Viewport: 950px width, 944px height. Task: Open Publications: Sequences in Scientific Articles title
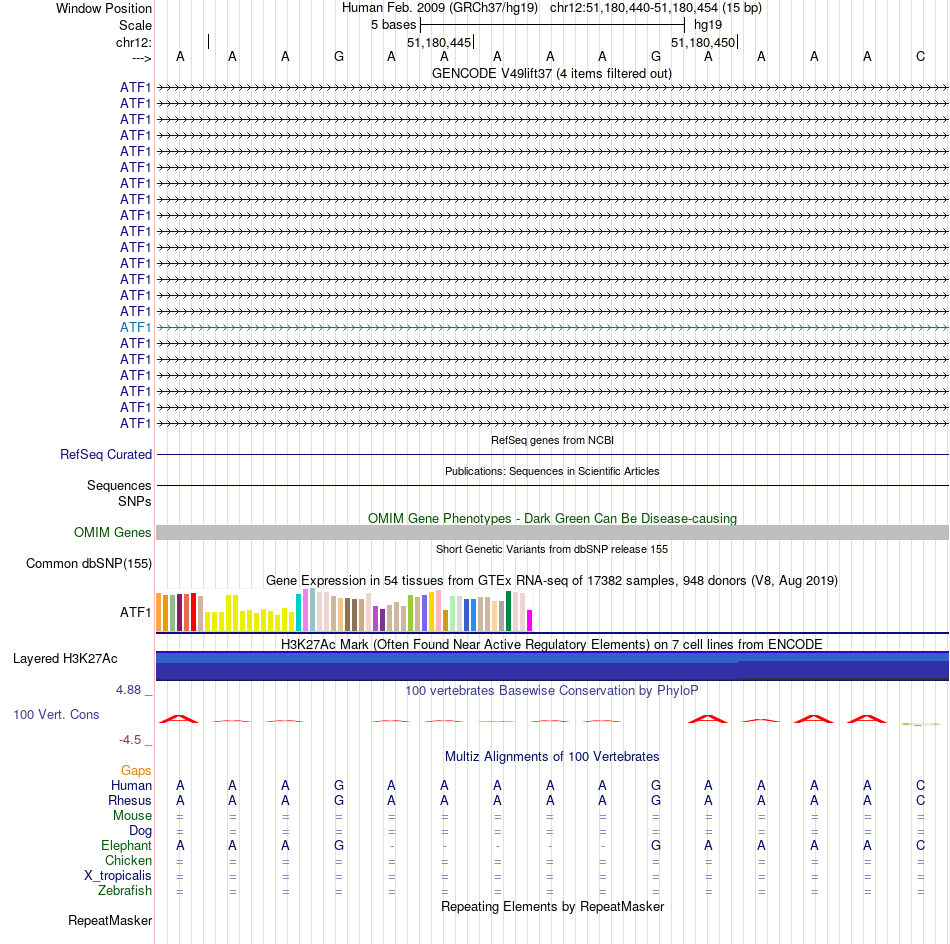coord(552,471)
